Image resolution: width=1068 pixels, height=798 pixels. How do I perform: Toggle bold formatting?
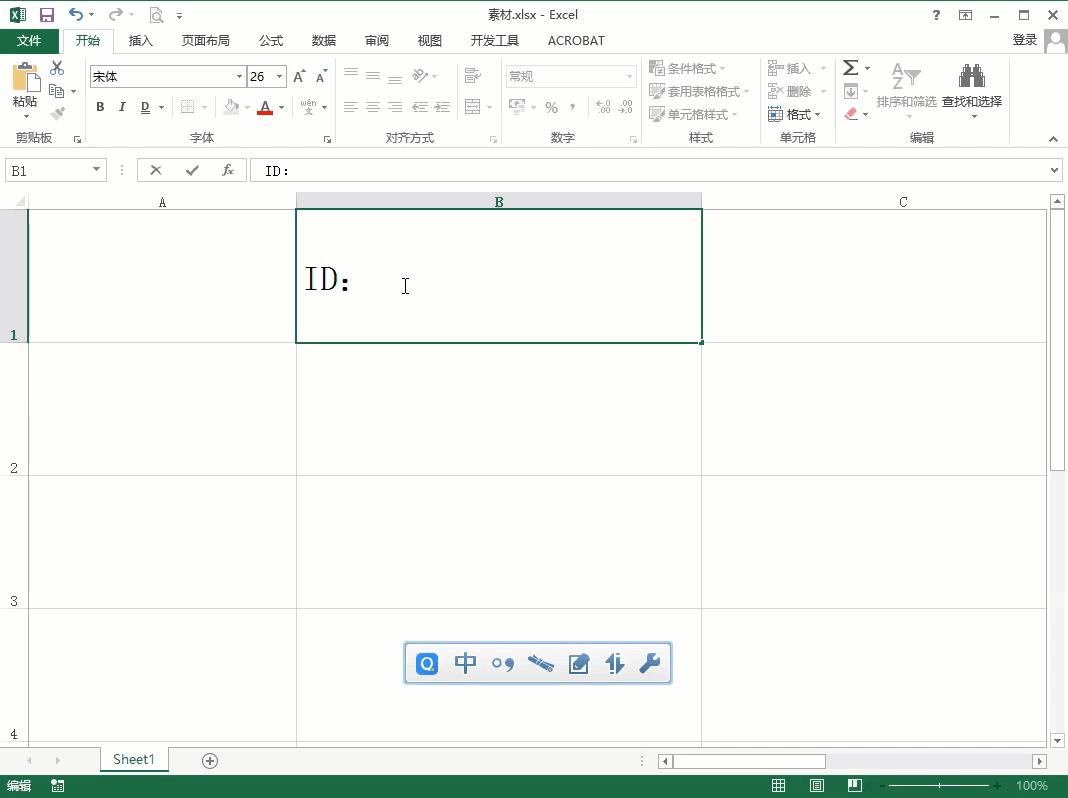[100, 107]
